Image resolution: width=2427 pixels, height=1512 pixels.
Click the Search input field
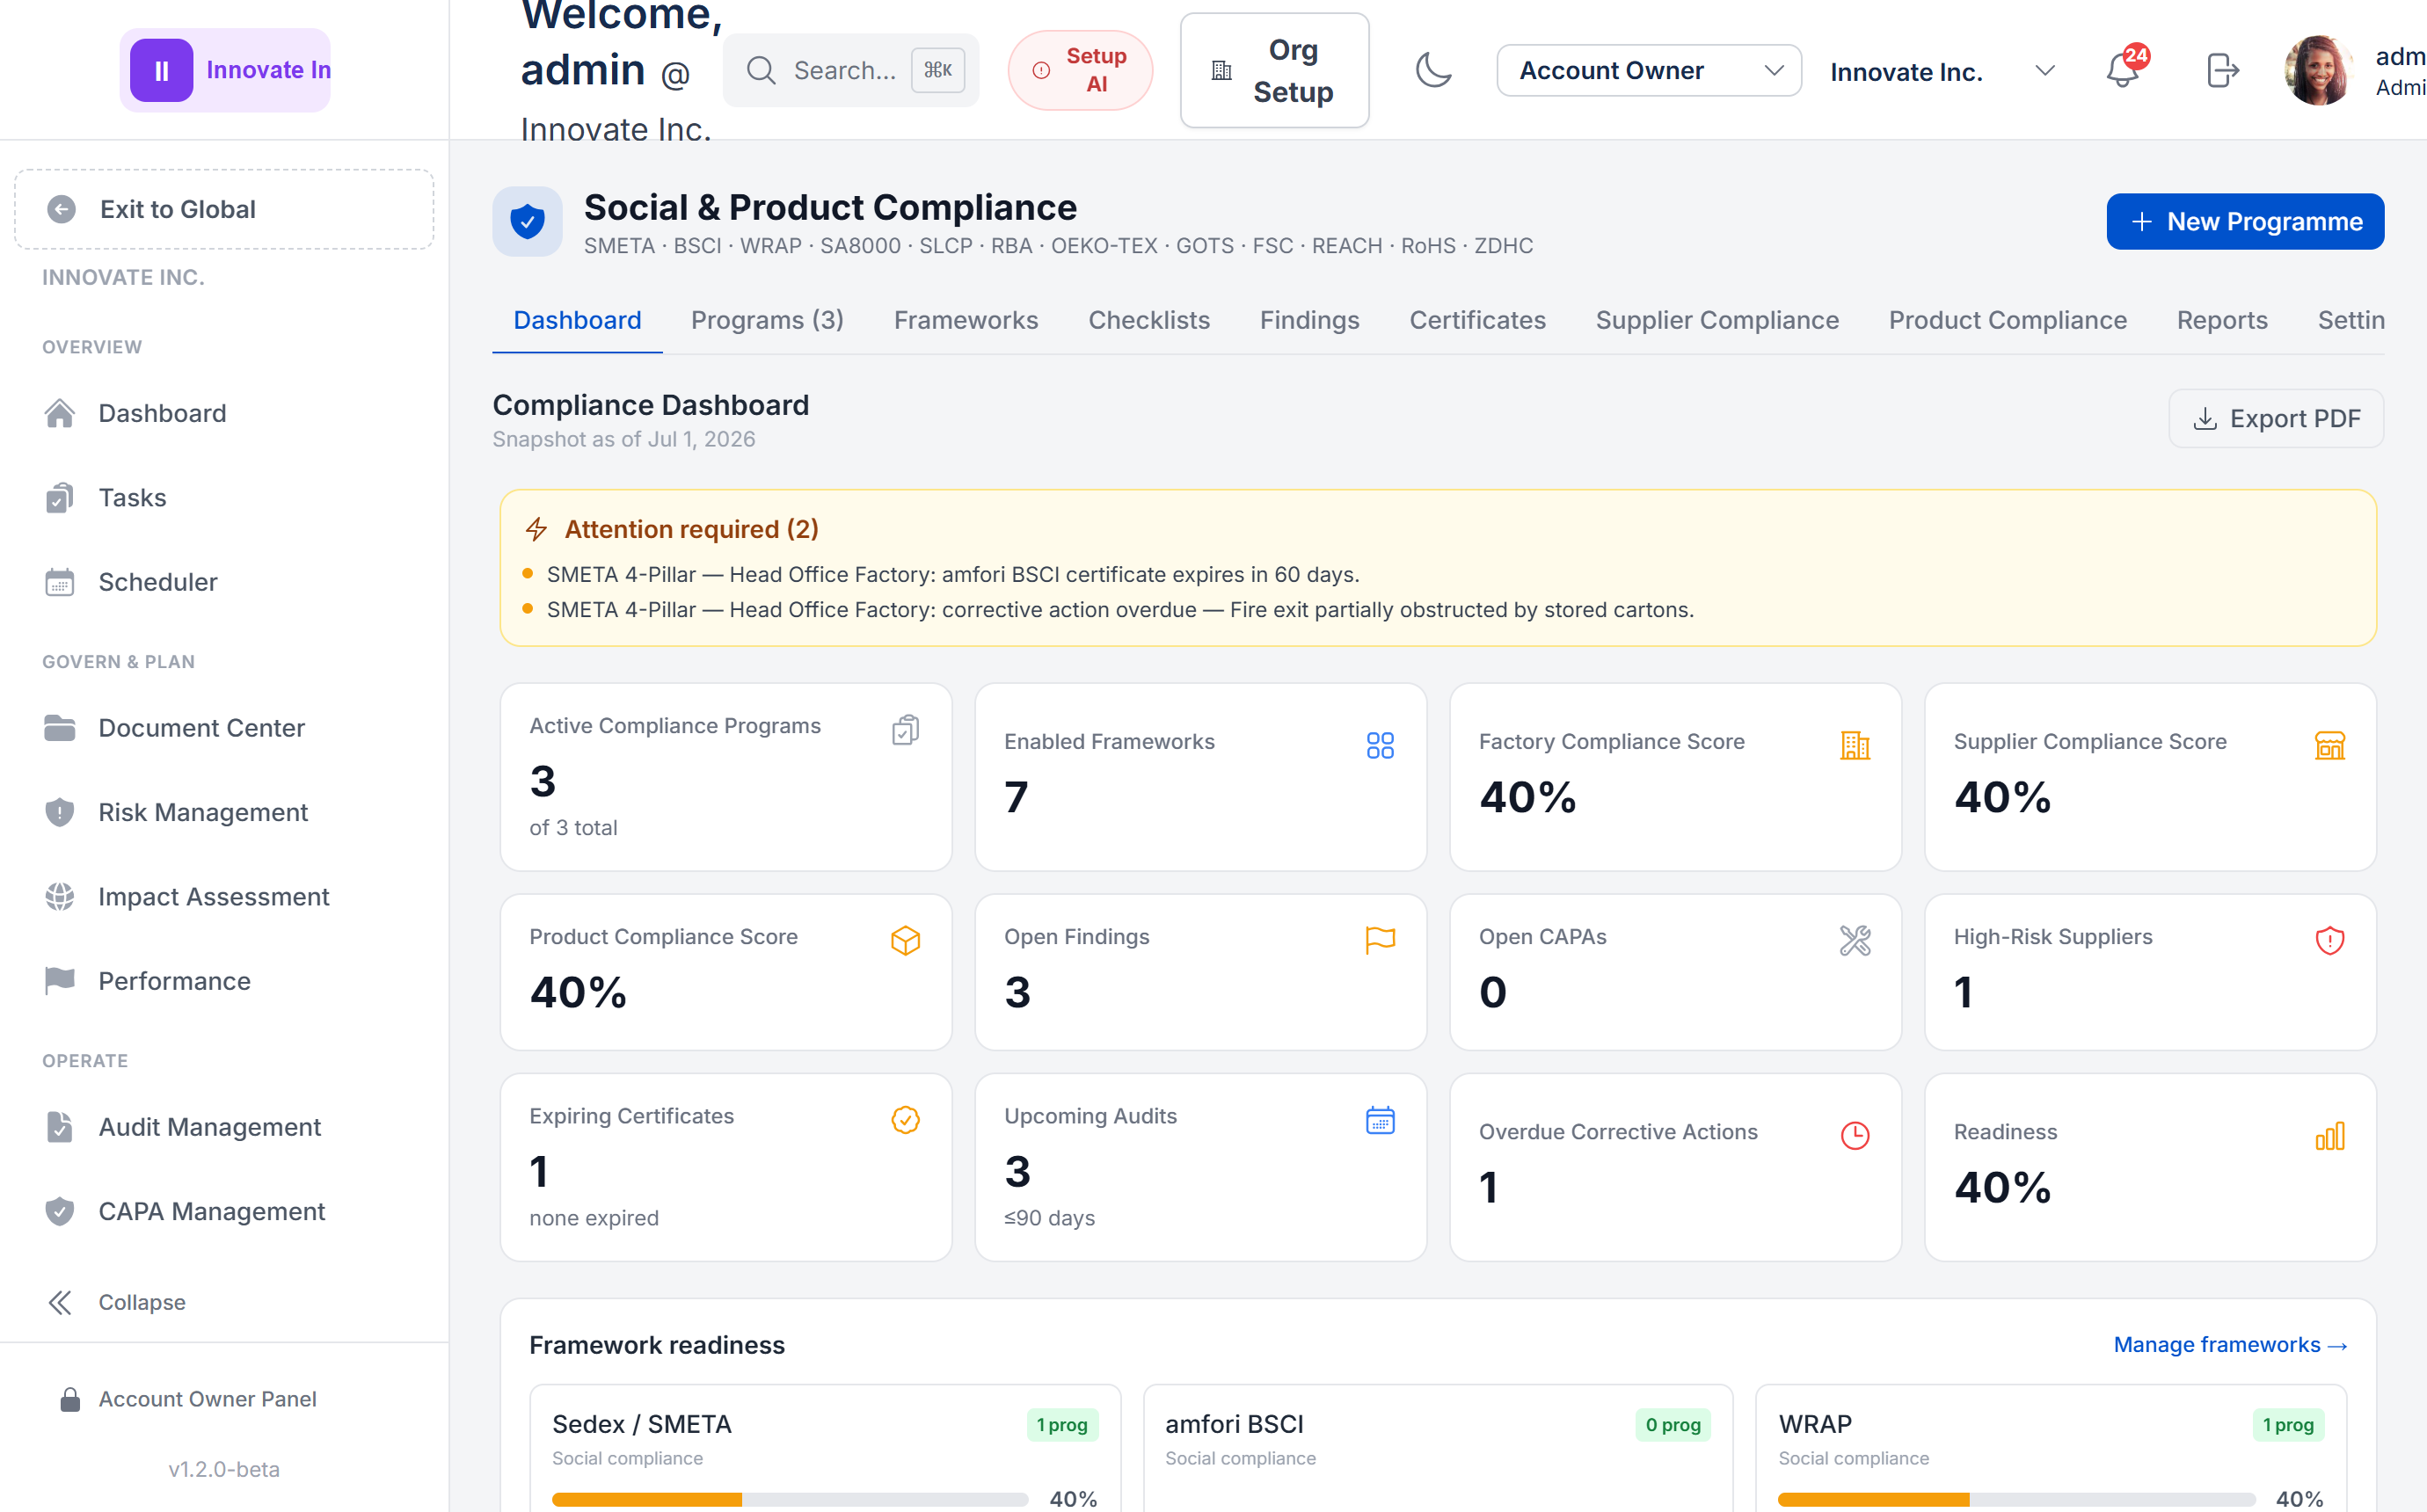coord(851,70)
